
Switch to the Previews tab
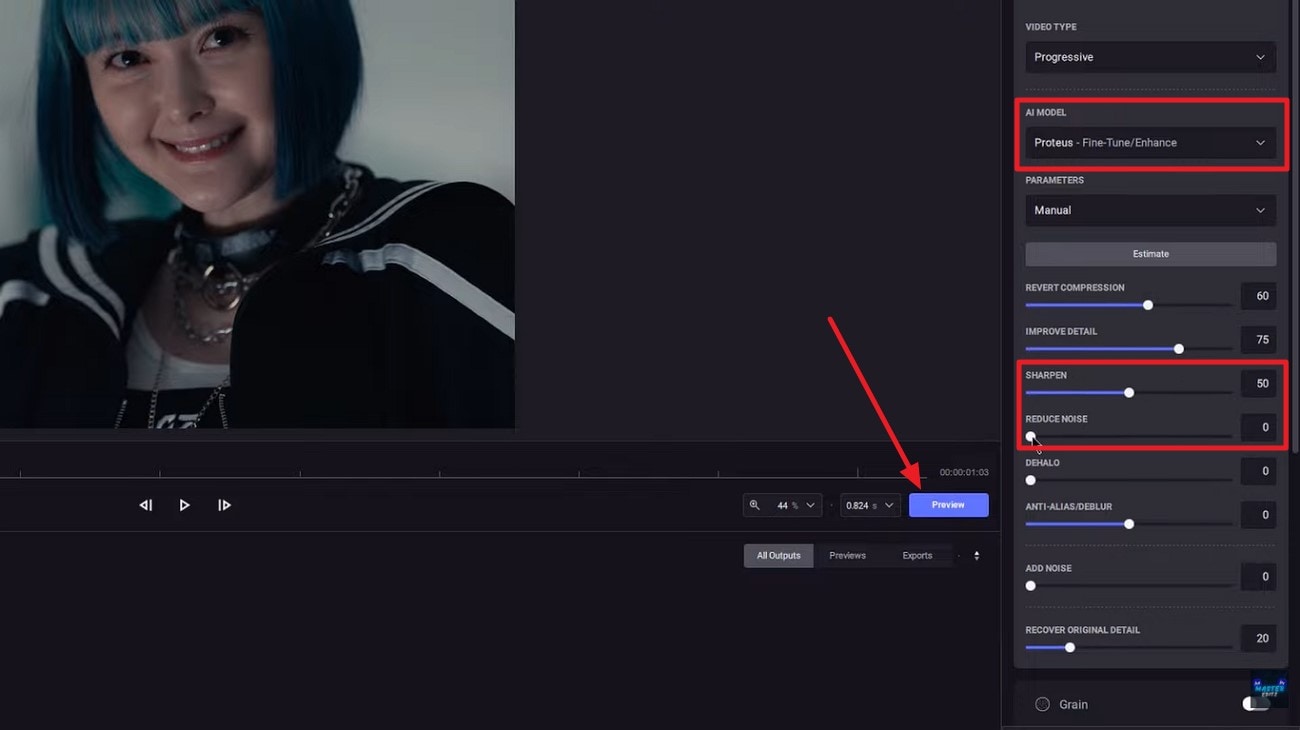(x=847, y=555)
